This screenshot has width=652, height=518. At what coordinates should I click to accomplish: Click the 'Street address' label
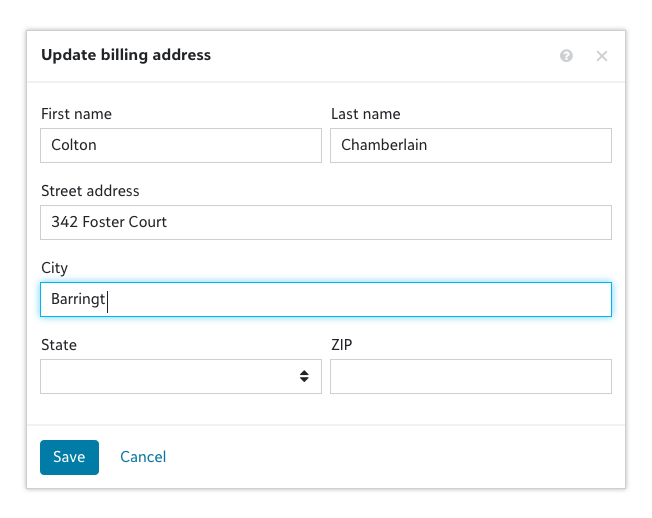(x=90, y=190)
